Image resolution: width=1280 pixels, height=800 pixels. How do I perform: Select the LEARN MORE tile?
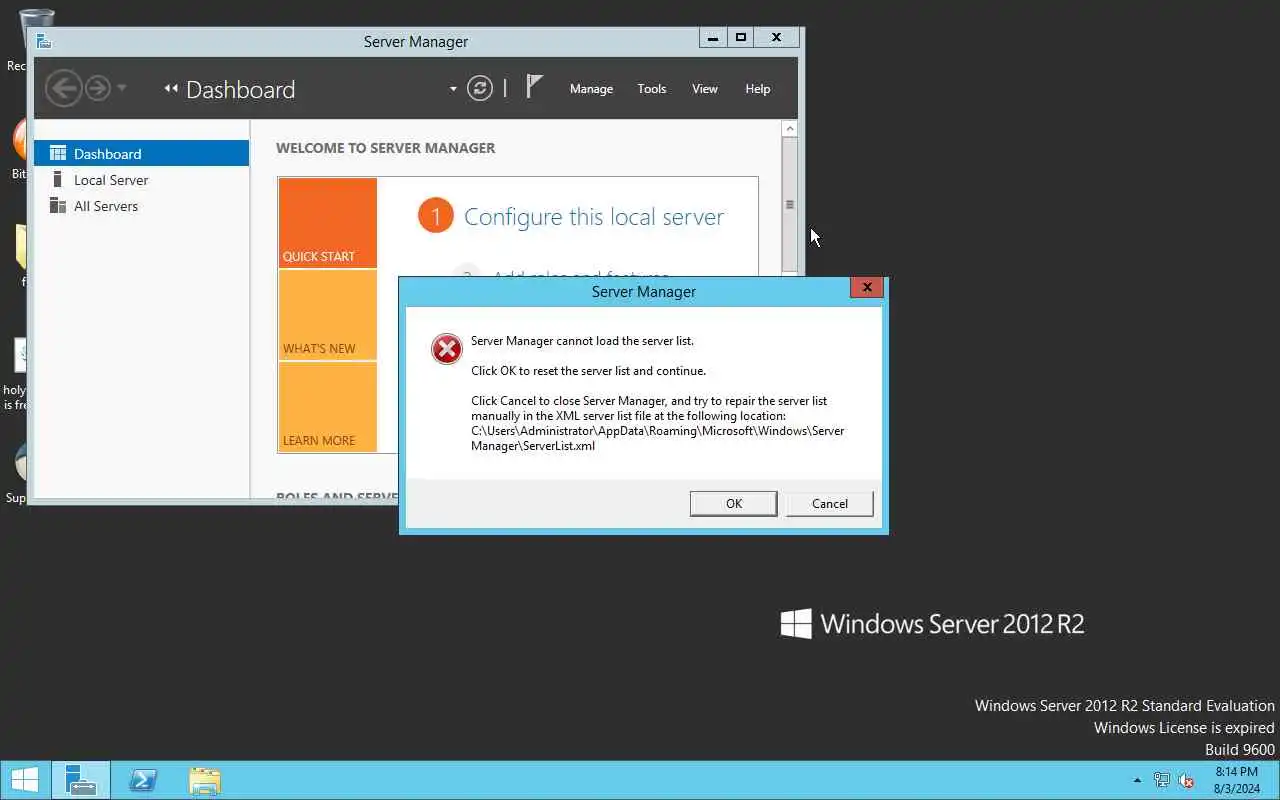(328, 407)
